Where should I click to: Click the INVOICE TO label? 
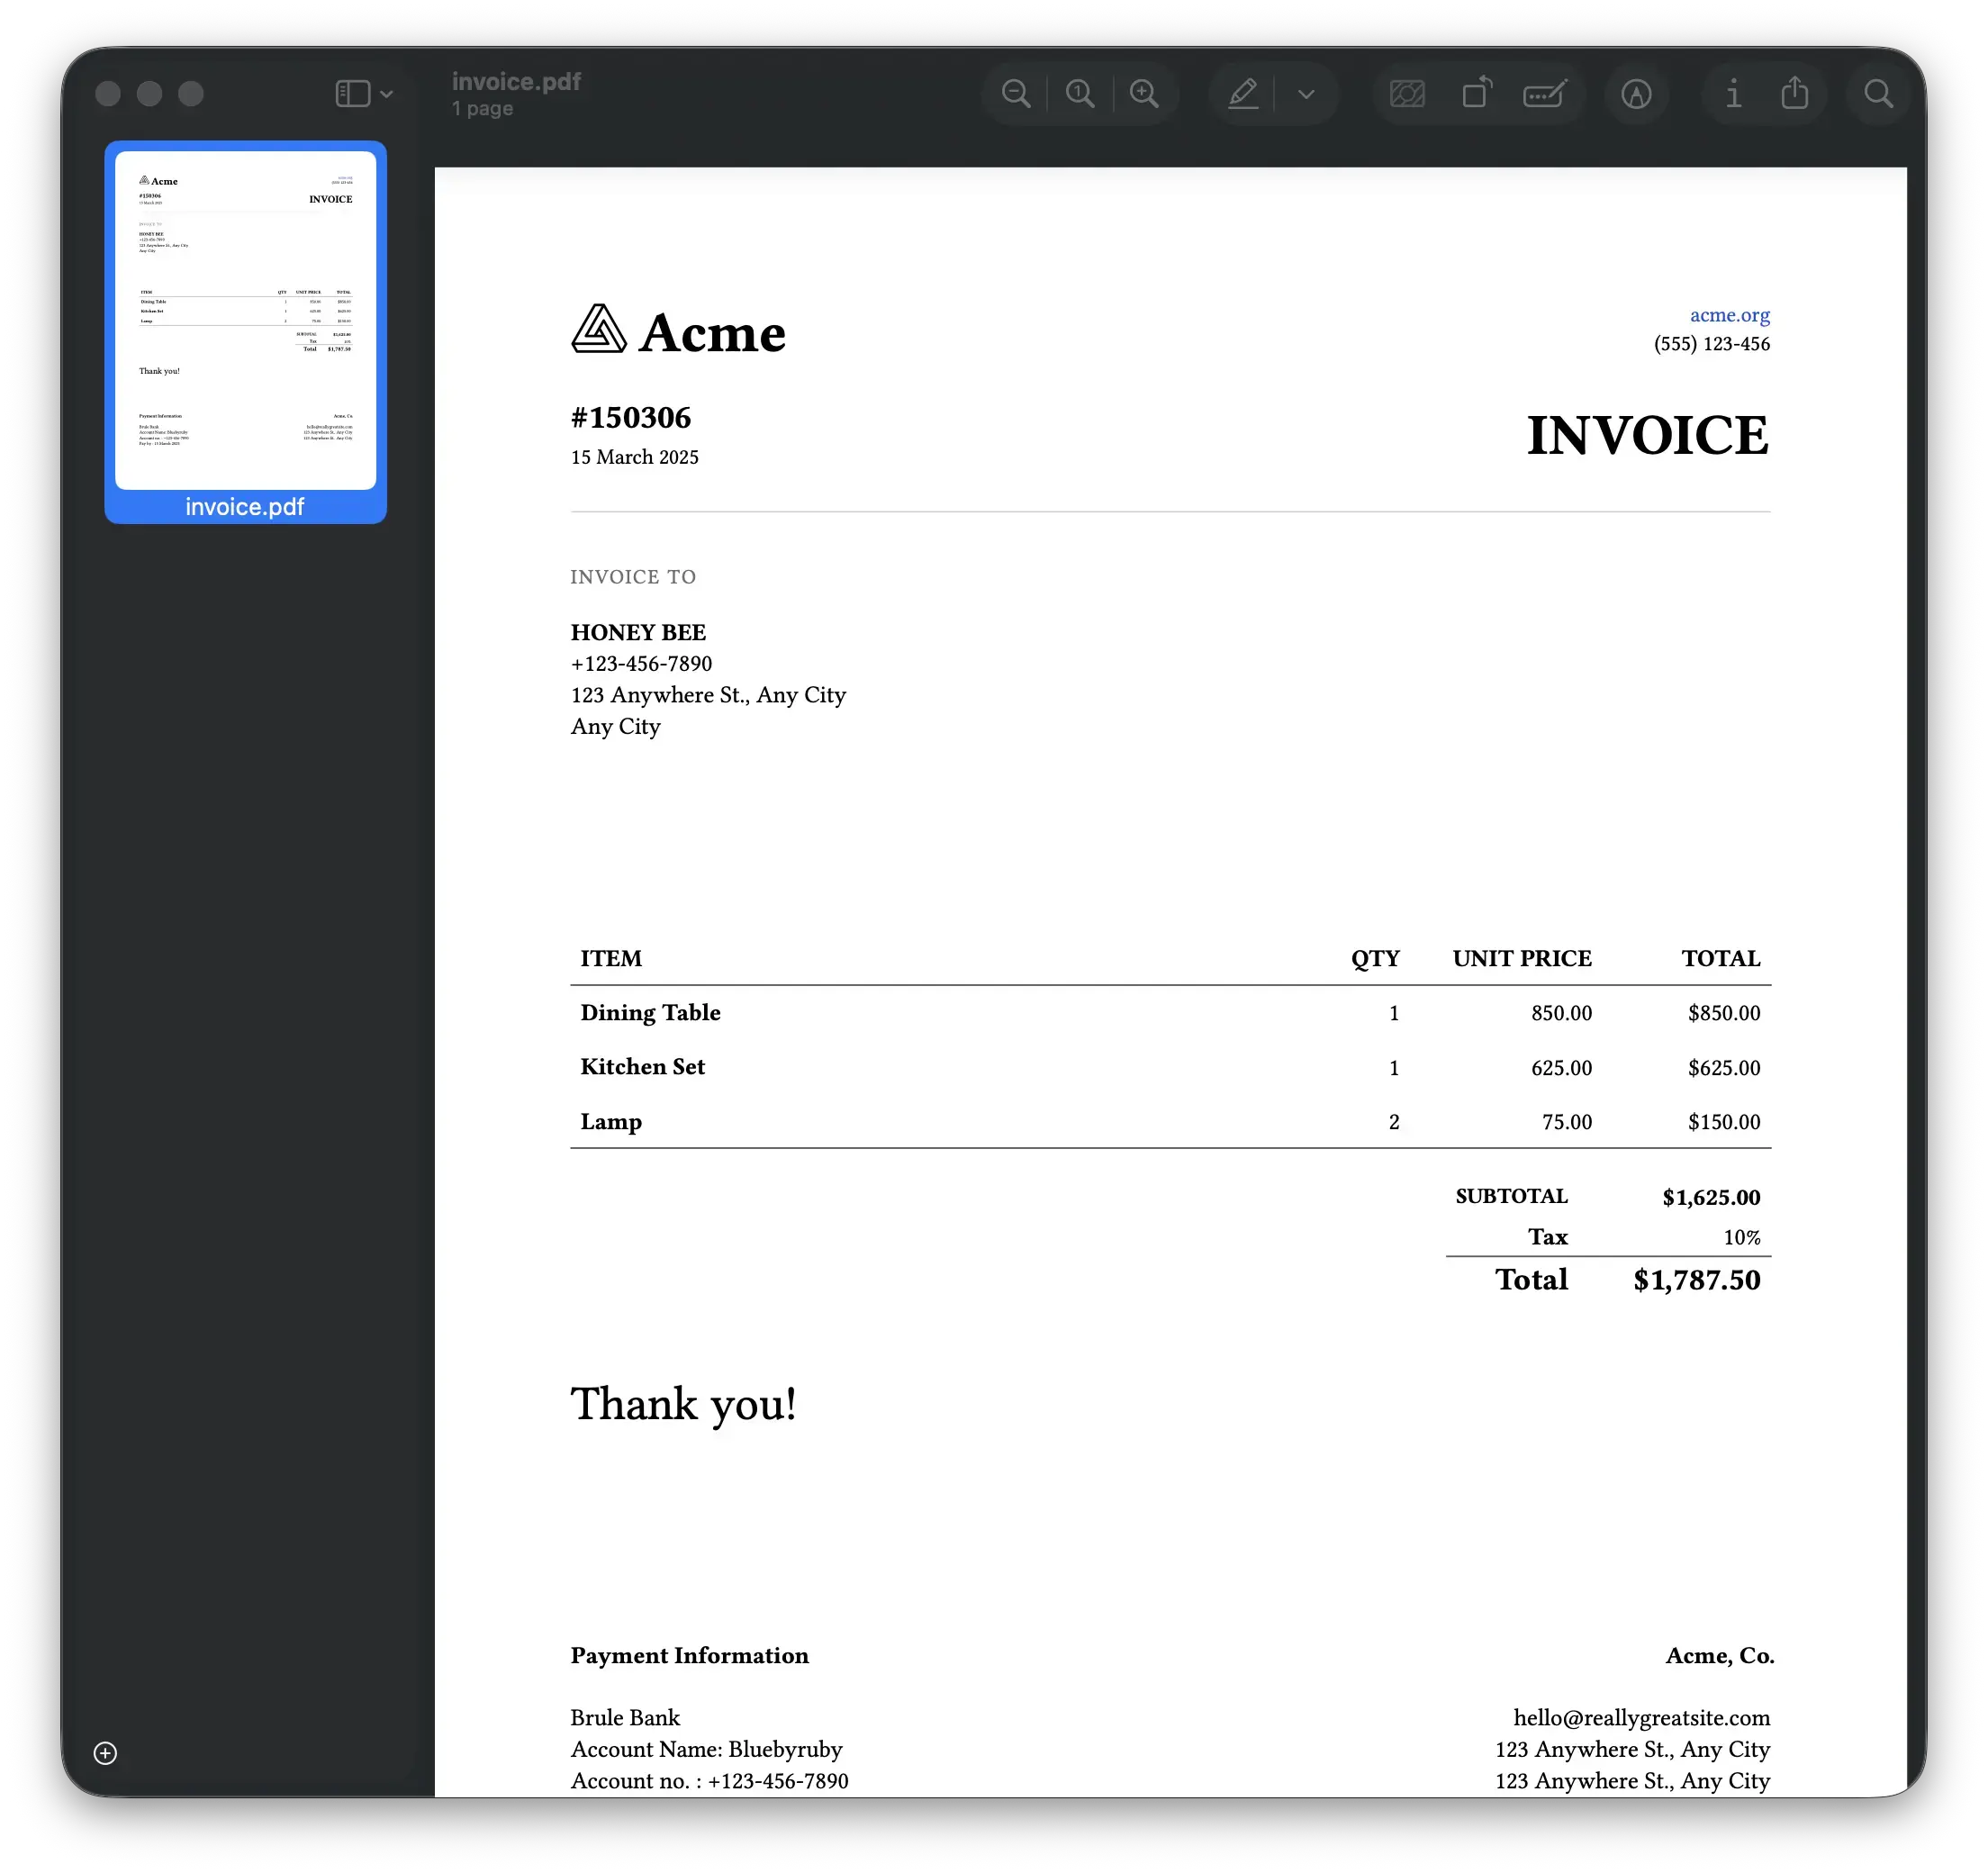tap(633, 577)
